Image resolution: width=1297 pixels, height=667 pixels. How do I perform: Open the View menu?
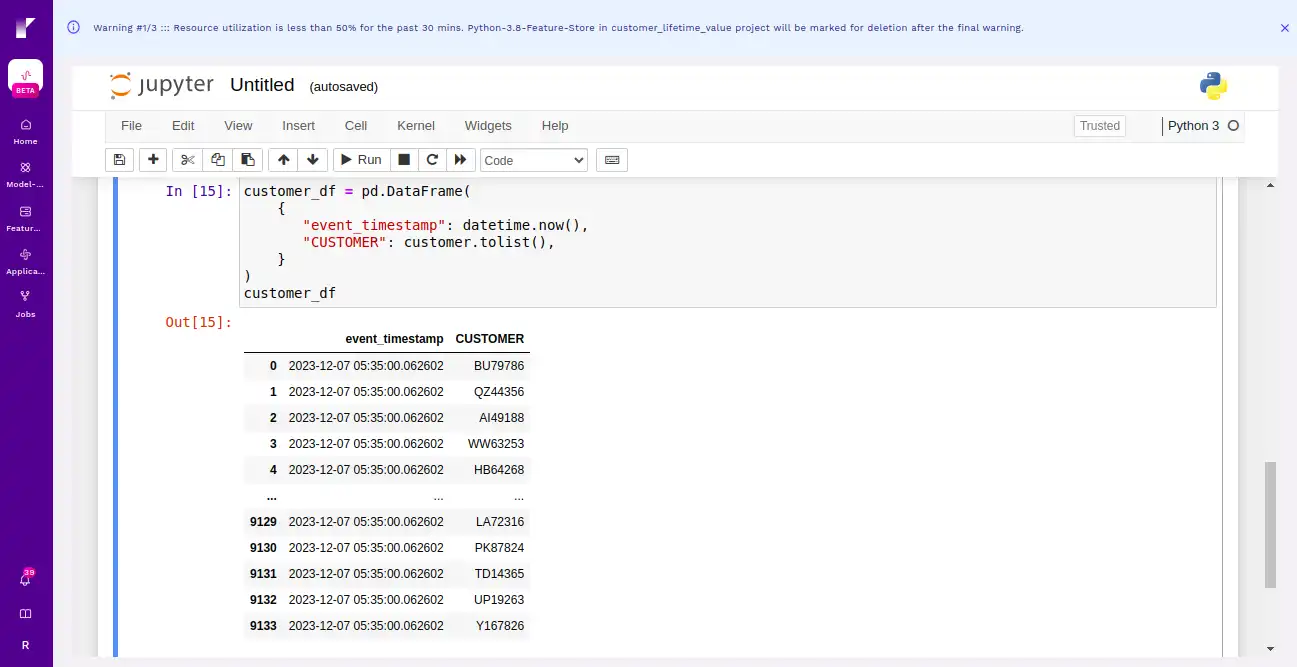pyautogui.click(x=238, y=126)
